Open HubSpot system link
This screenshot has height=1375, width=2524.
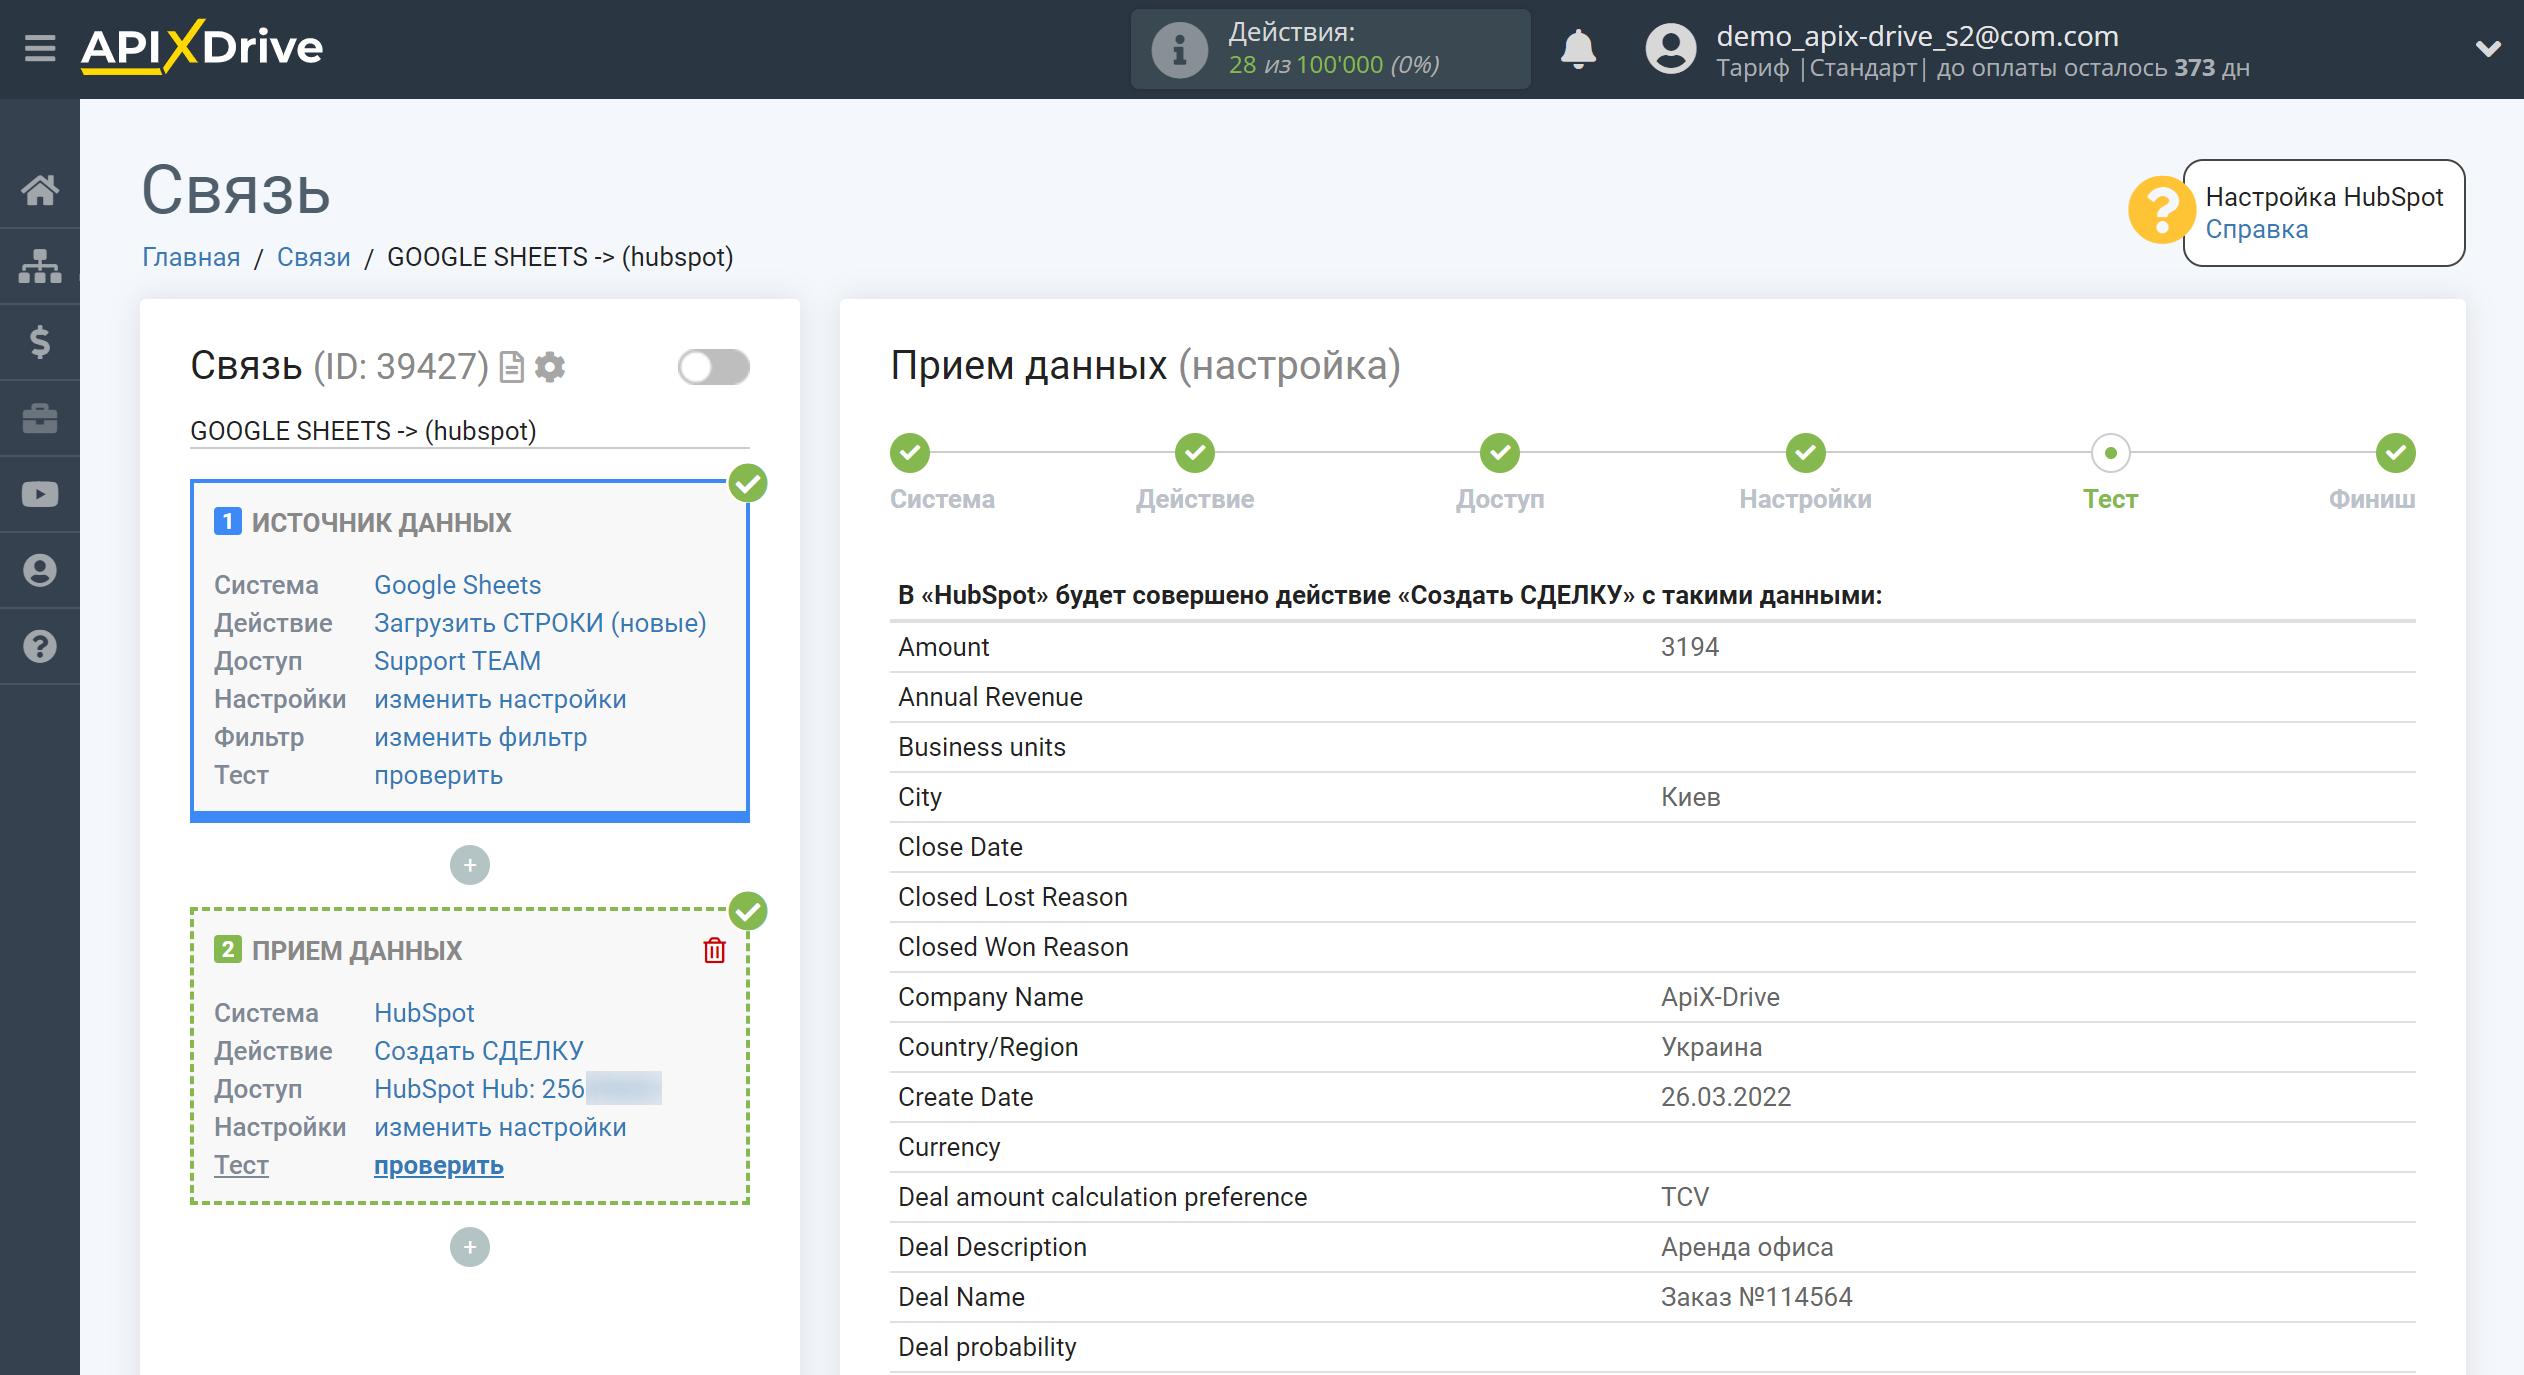click(x=424, y=1013)
